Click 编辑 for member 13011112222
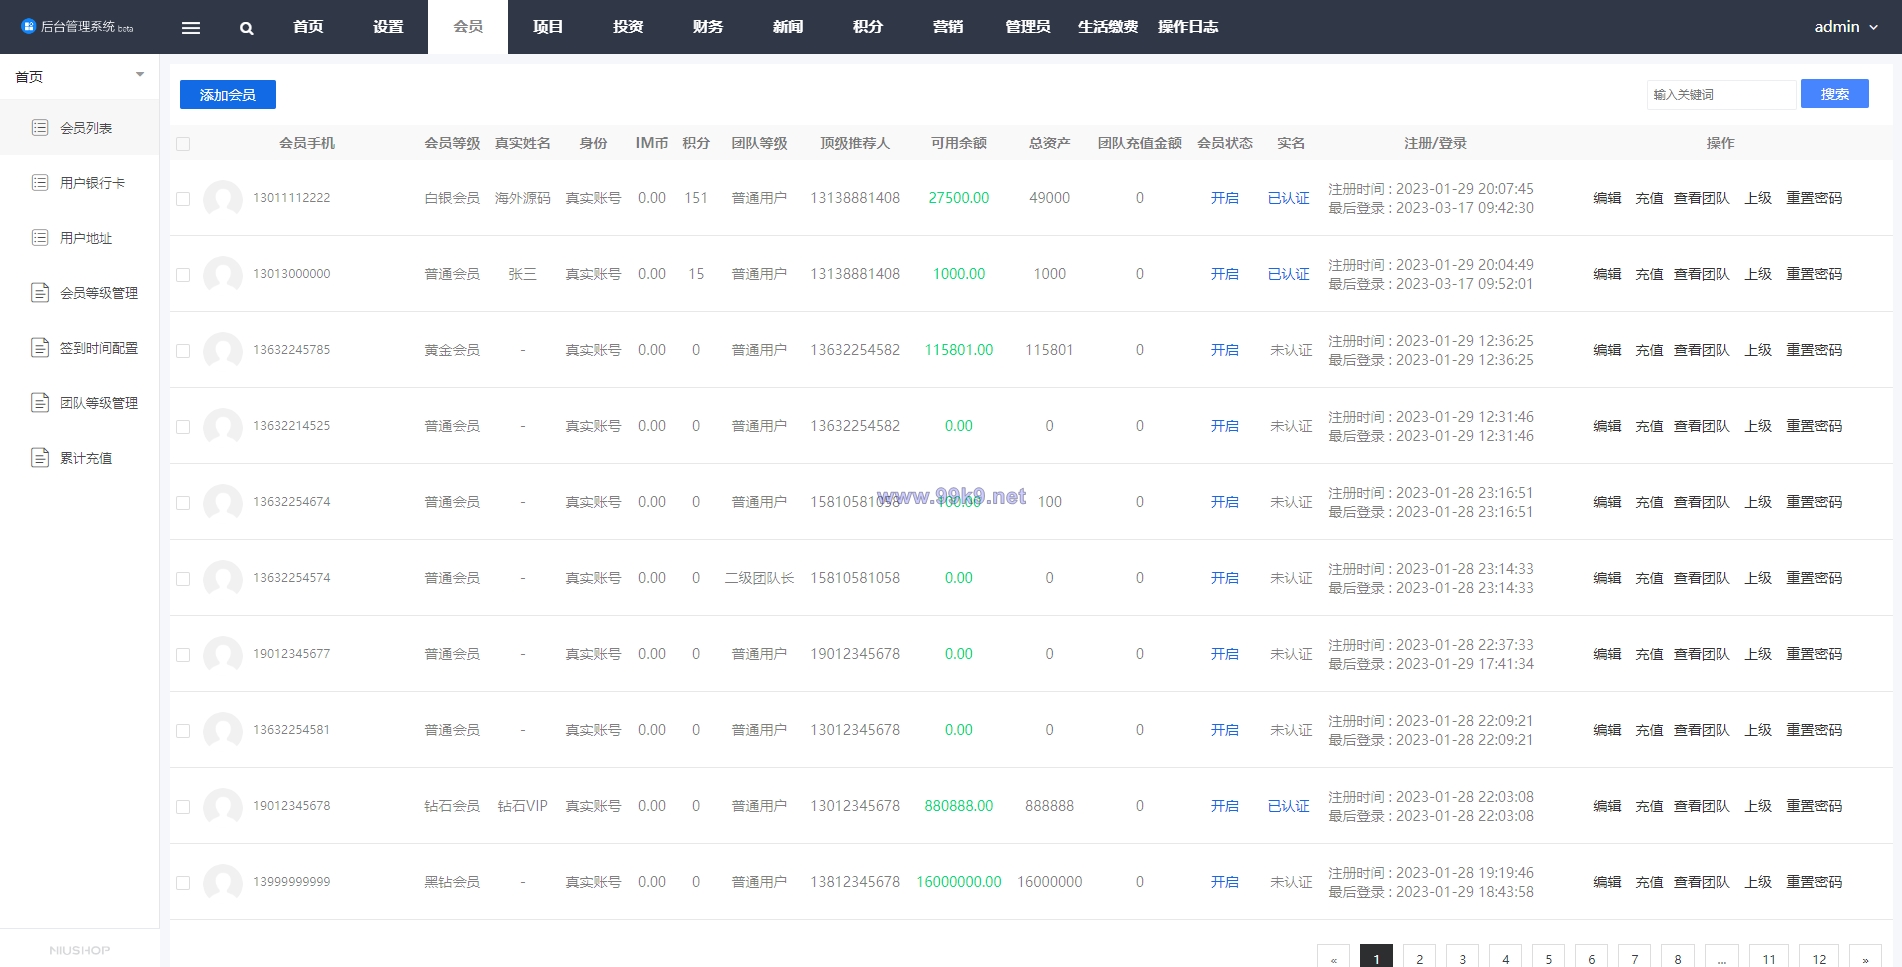Screen dimensions: 1902x967 pos(1607,198)
